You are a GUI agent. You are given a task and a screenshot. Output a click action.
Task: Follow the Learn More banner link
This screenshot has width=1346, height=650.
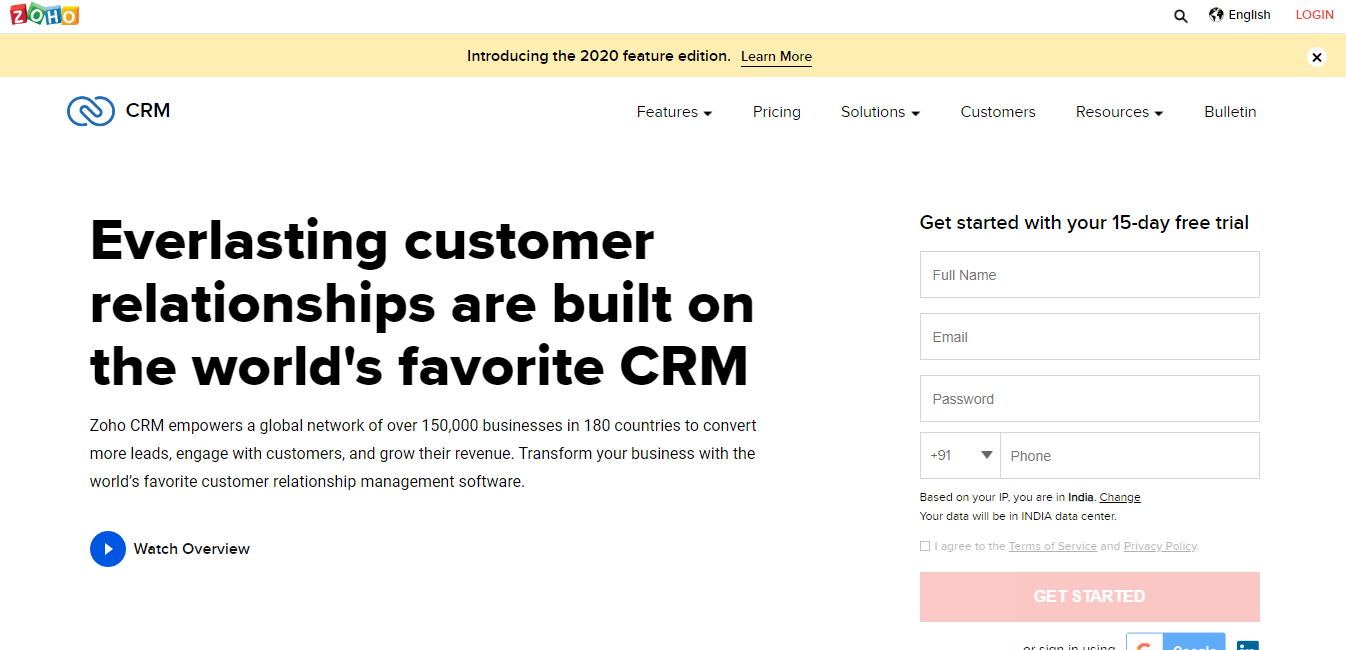776,57
